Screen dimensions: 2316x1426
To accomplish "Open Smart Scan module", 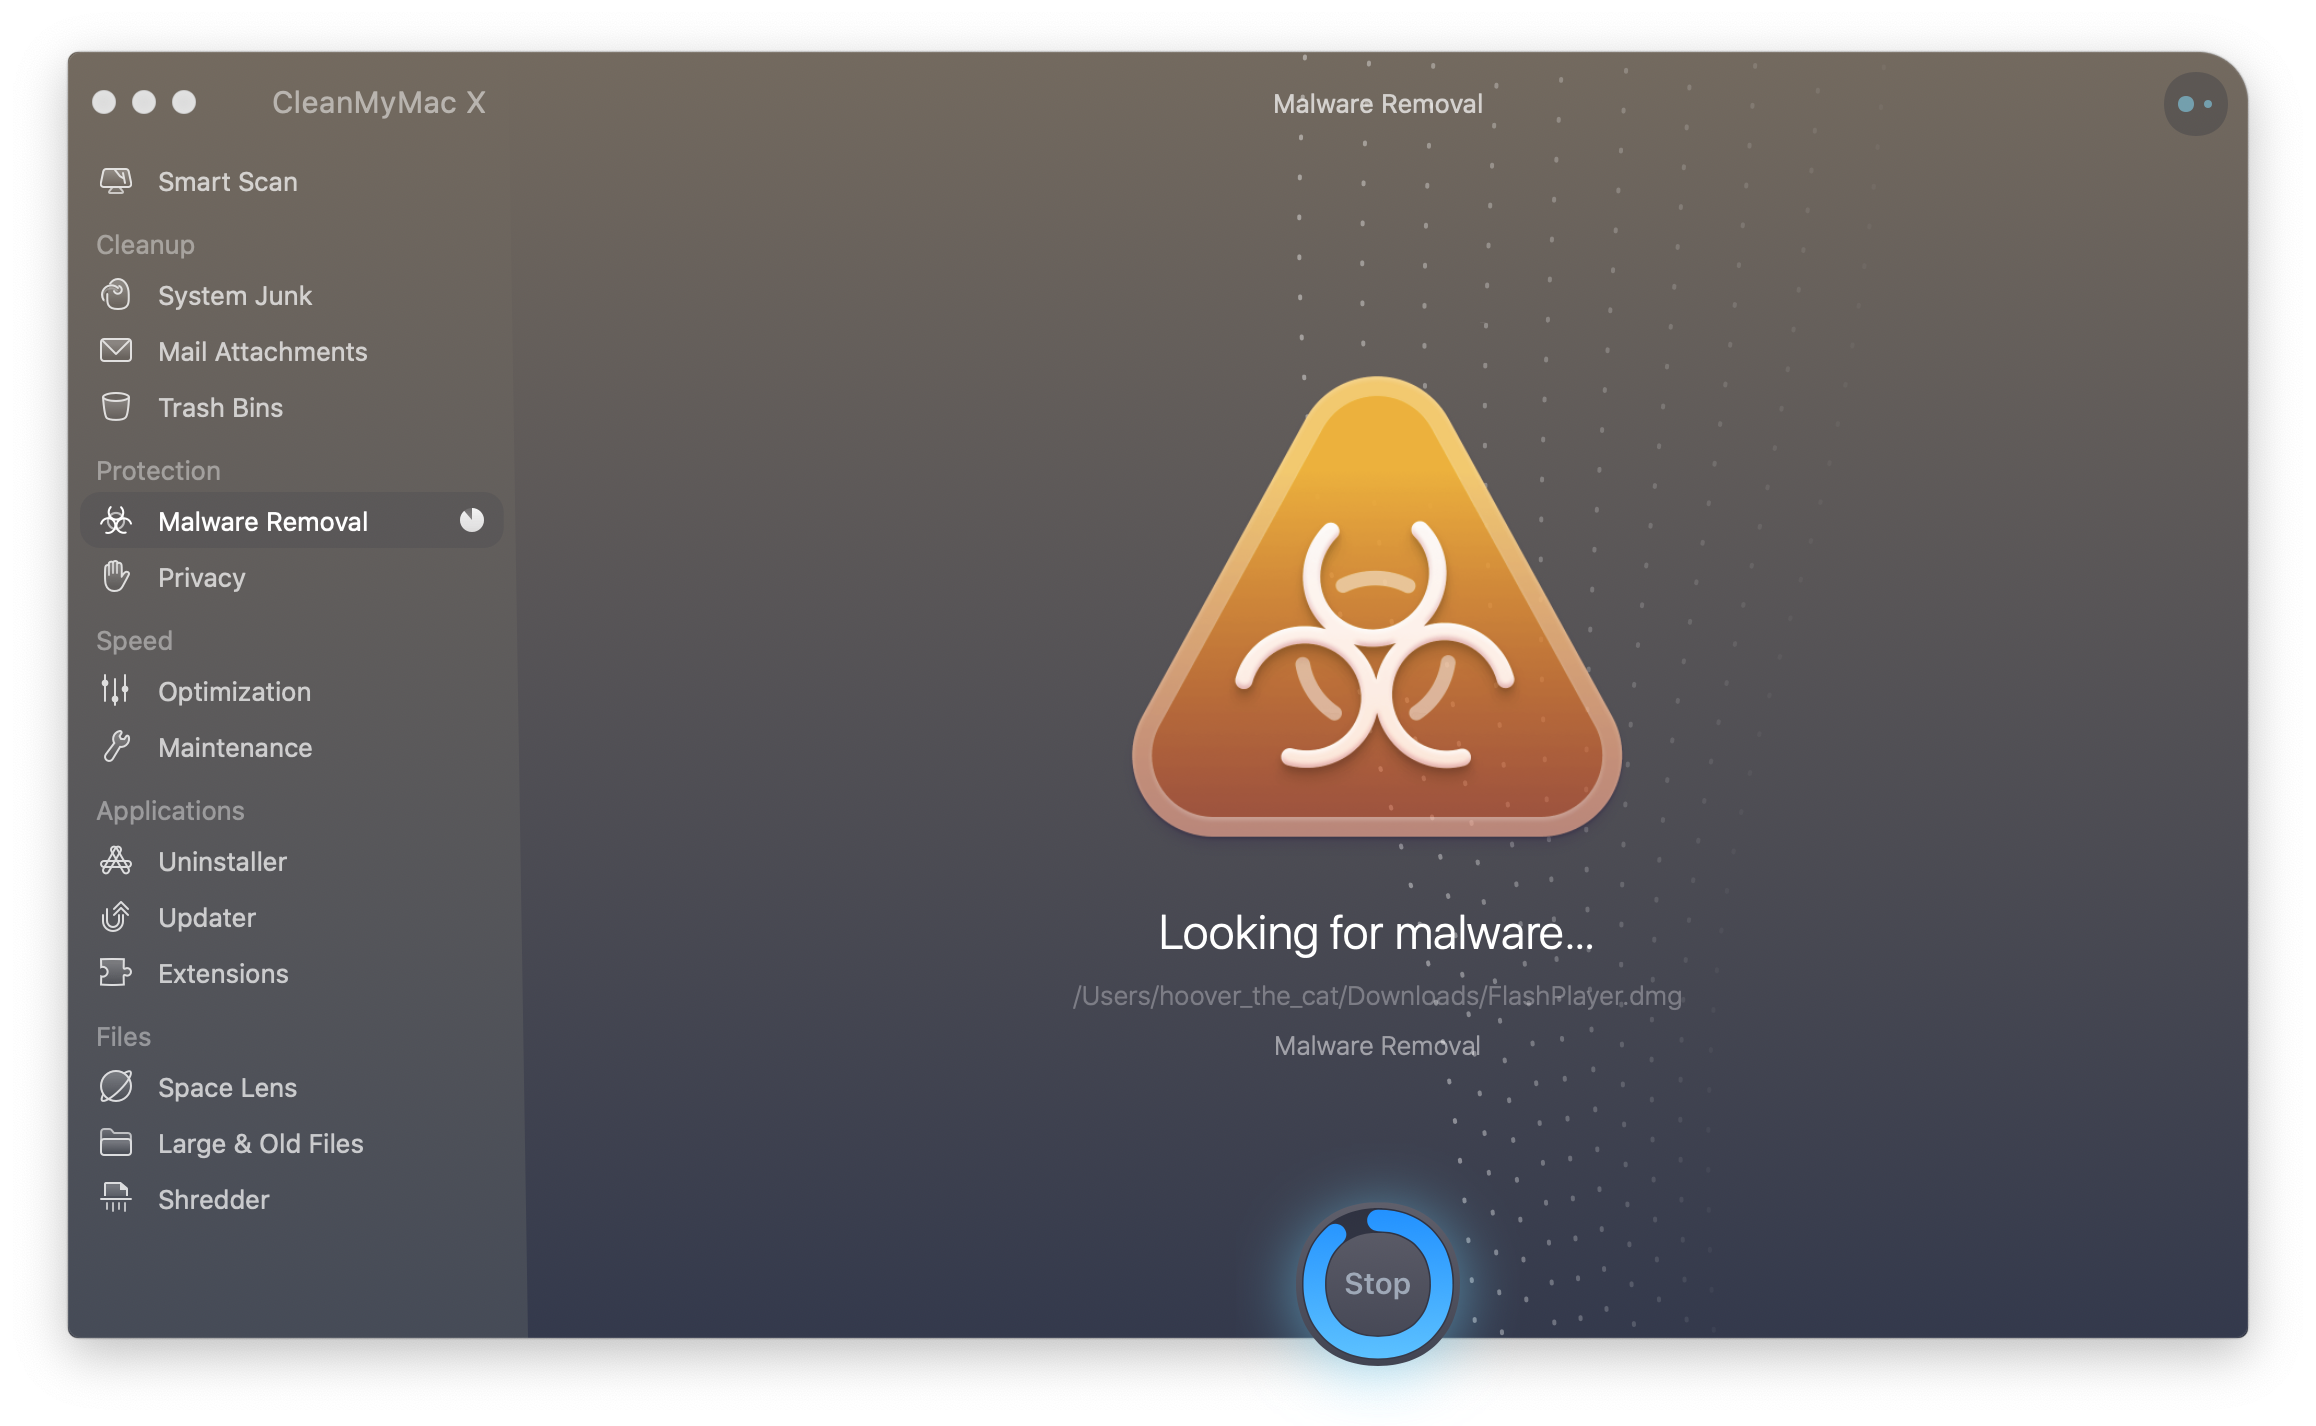I will point(292,182).
